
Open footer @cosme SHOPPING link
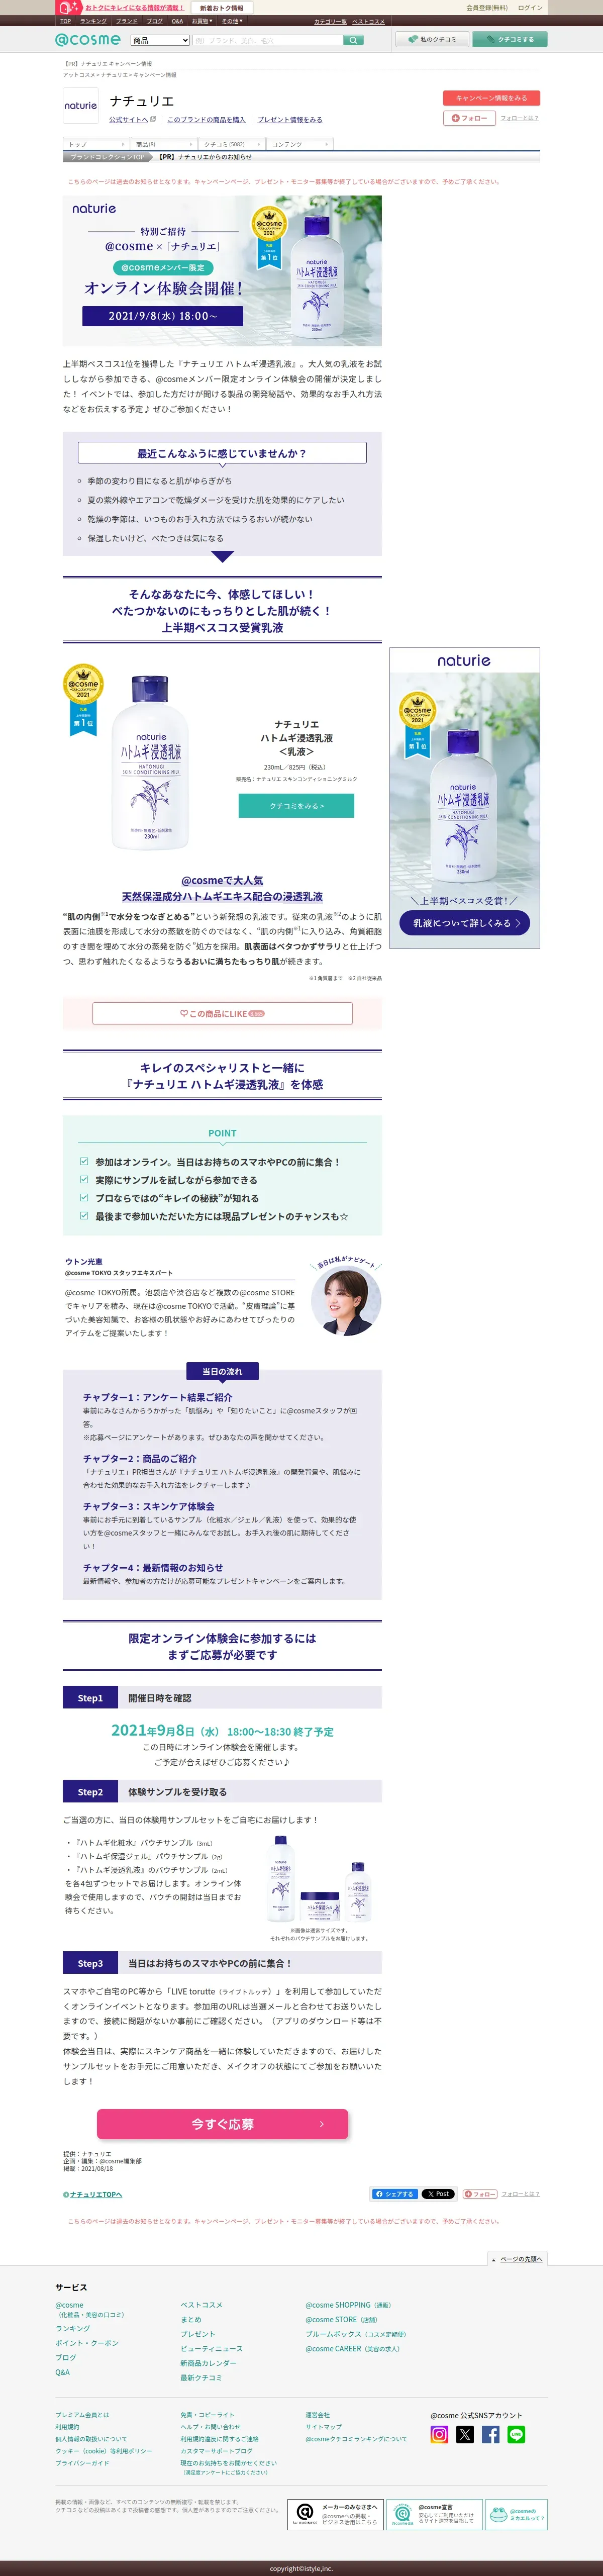click(x=349, y=2304)
